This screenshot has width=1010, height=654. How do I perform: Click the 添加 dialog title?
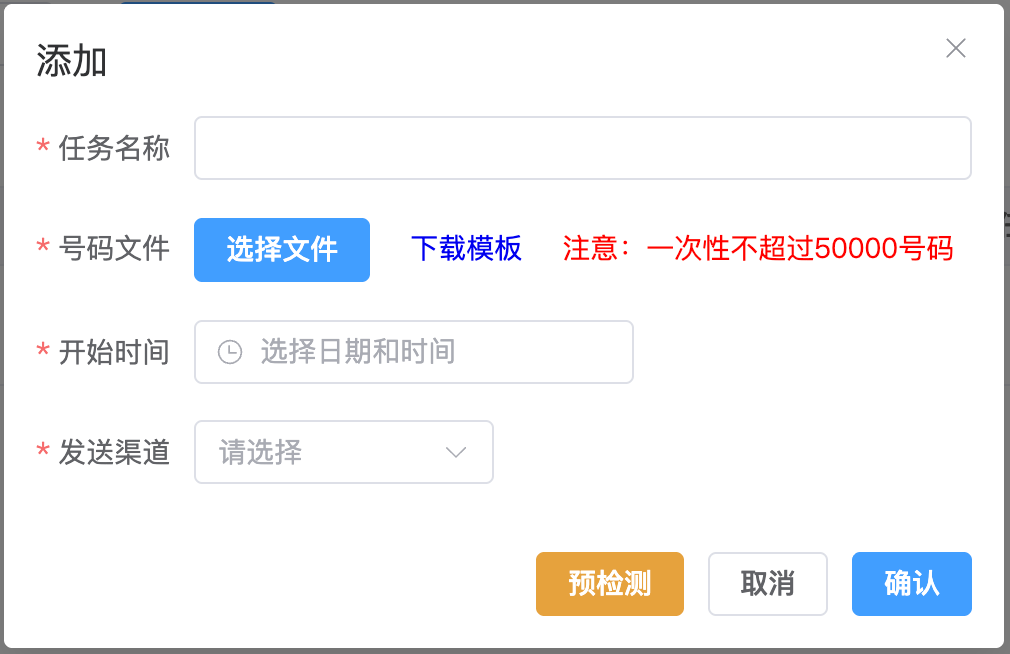pyautogui.click(x=72, y=62)
